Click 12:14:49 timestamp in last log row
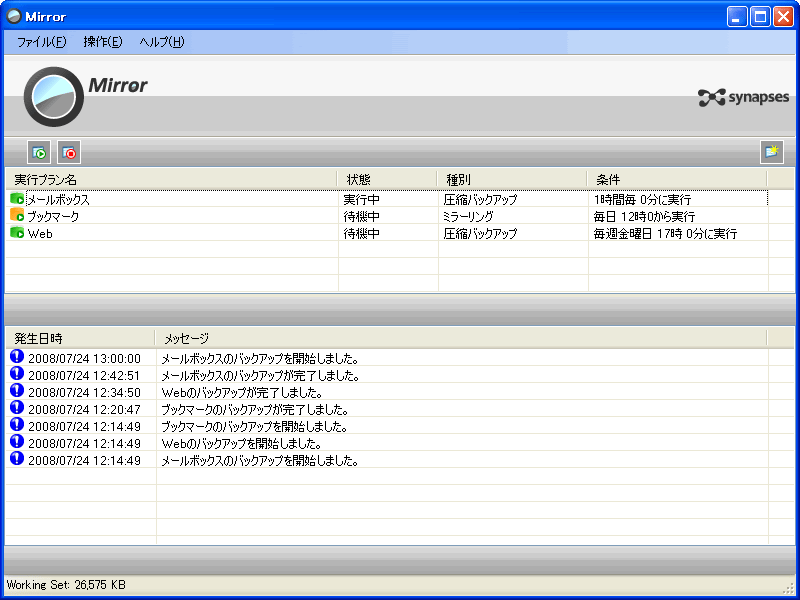The height and width of the screenshot is (600, 800). tap(84, 461)
